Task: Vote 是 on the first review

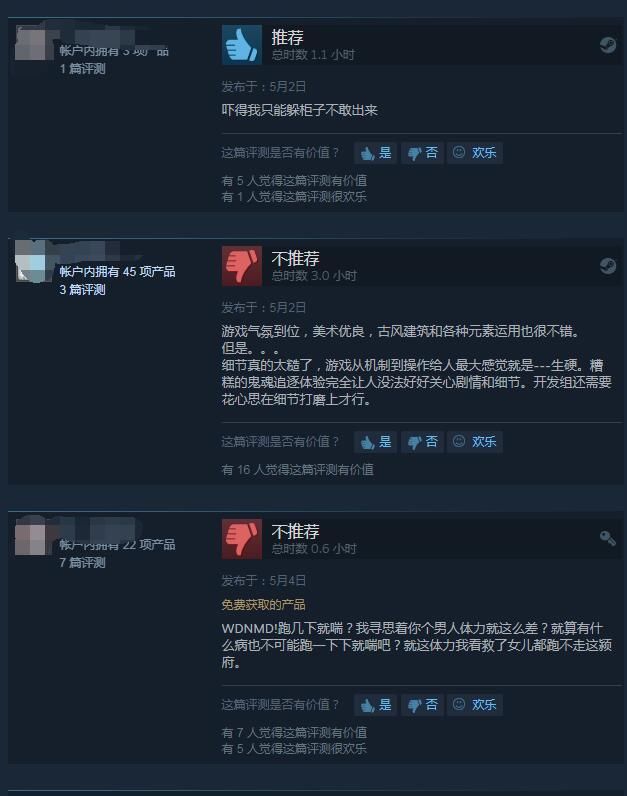Action: pyautogui.click(x=376, y=153)
